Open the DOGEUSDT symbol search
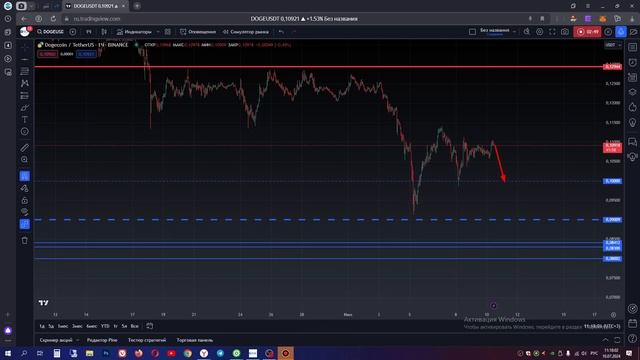This screenshot has height=360, width=640. pos(50,32)
